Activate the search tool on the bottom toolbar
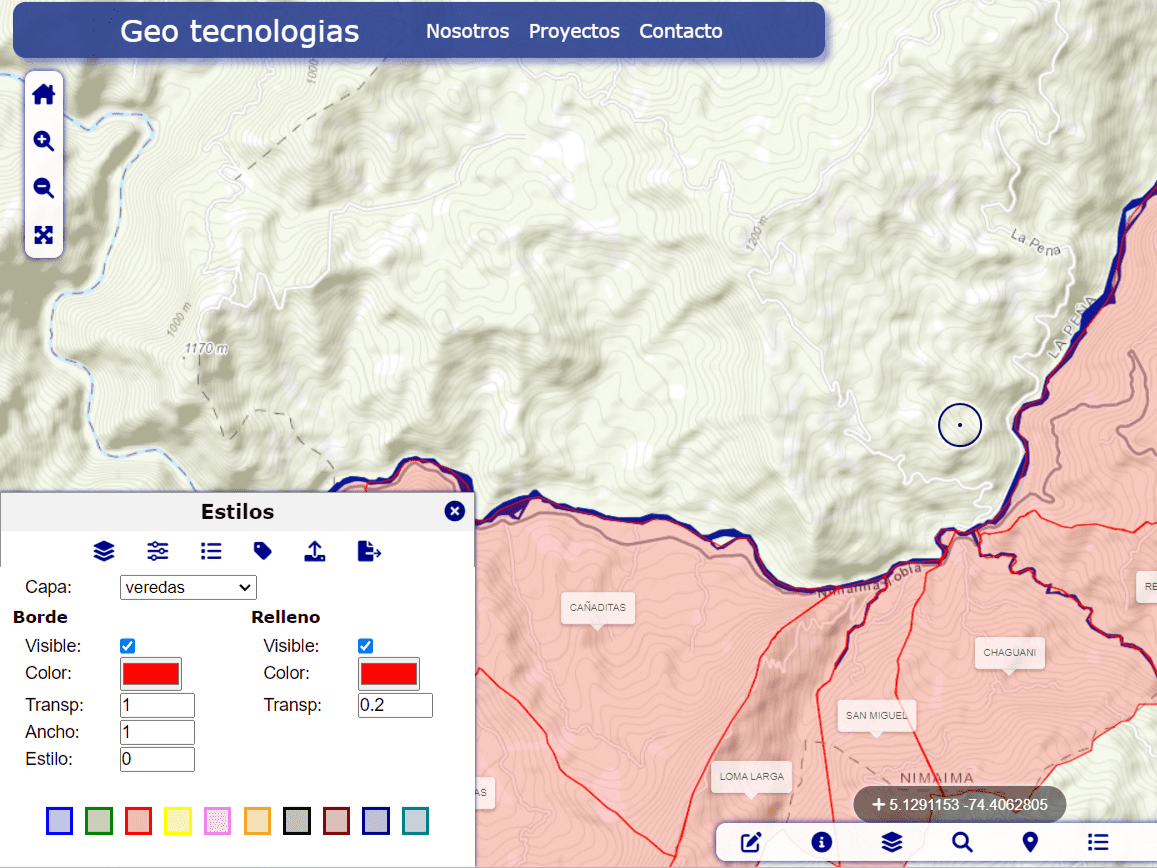The height and width of the screenshot is (868, 1157). 962,842
